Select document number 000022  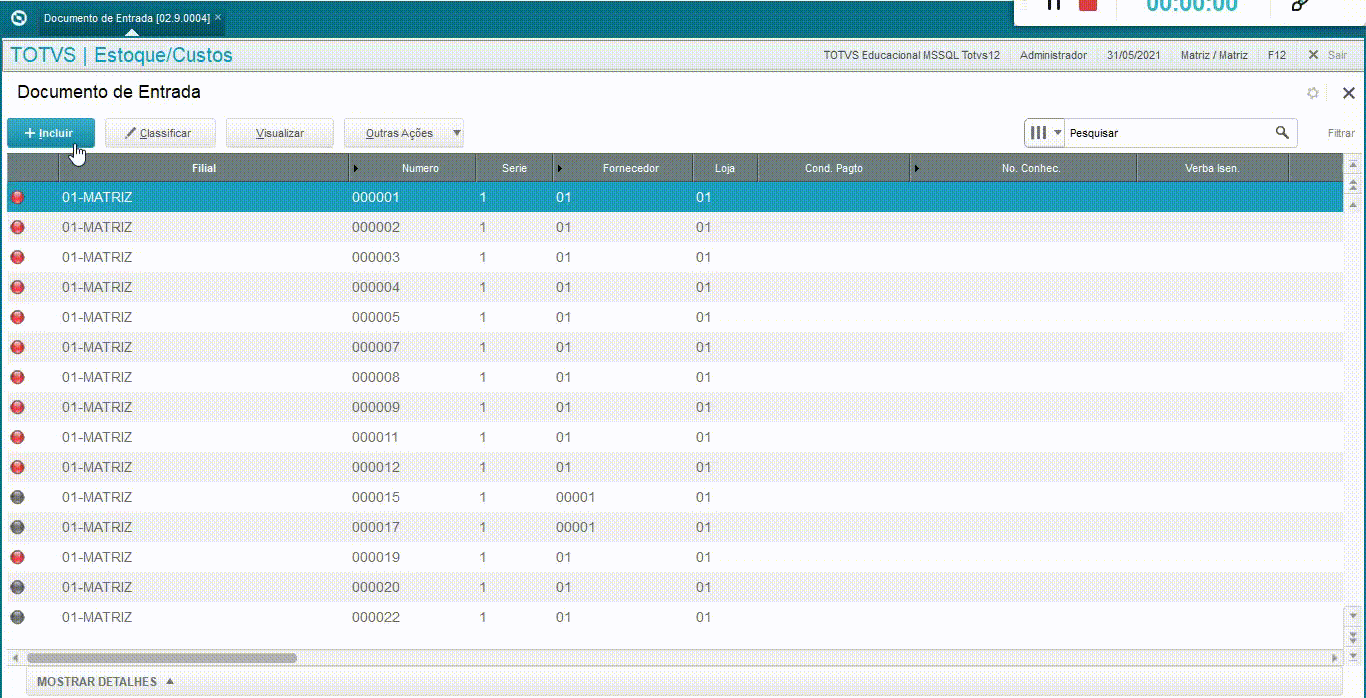coord(376,617)
